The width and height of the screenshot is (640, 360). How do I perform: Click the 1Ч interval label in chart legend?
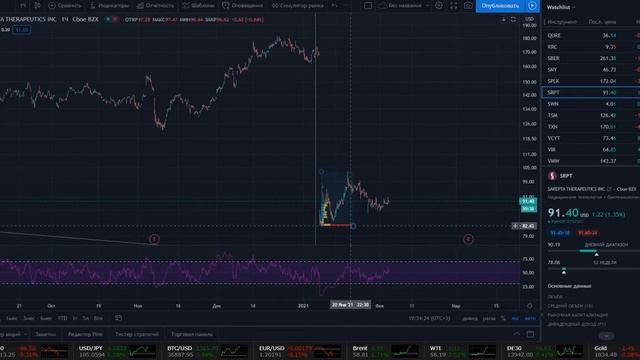pyautogui.click(x=64, y=19)
